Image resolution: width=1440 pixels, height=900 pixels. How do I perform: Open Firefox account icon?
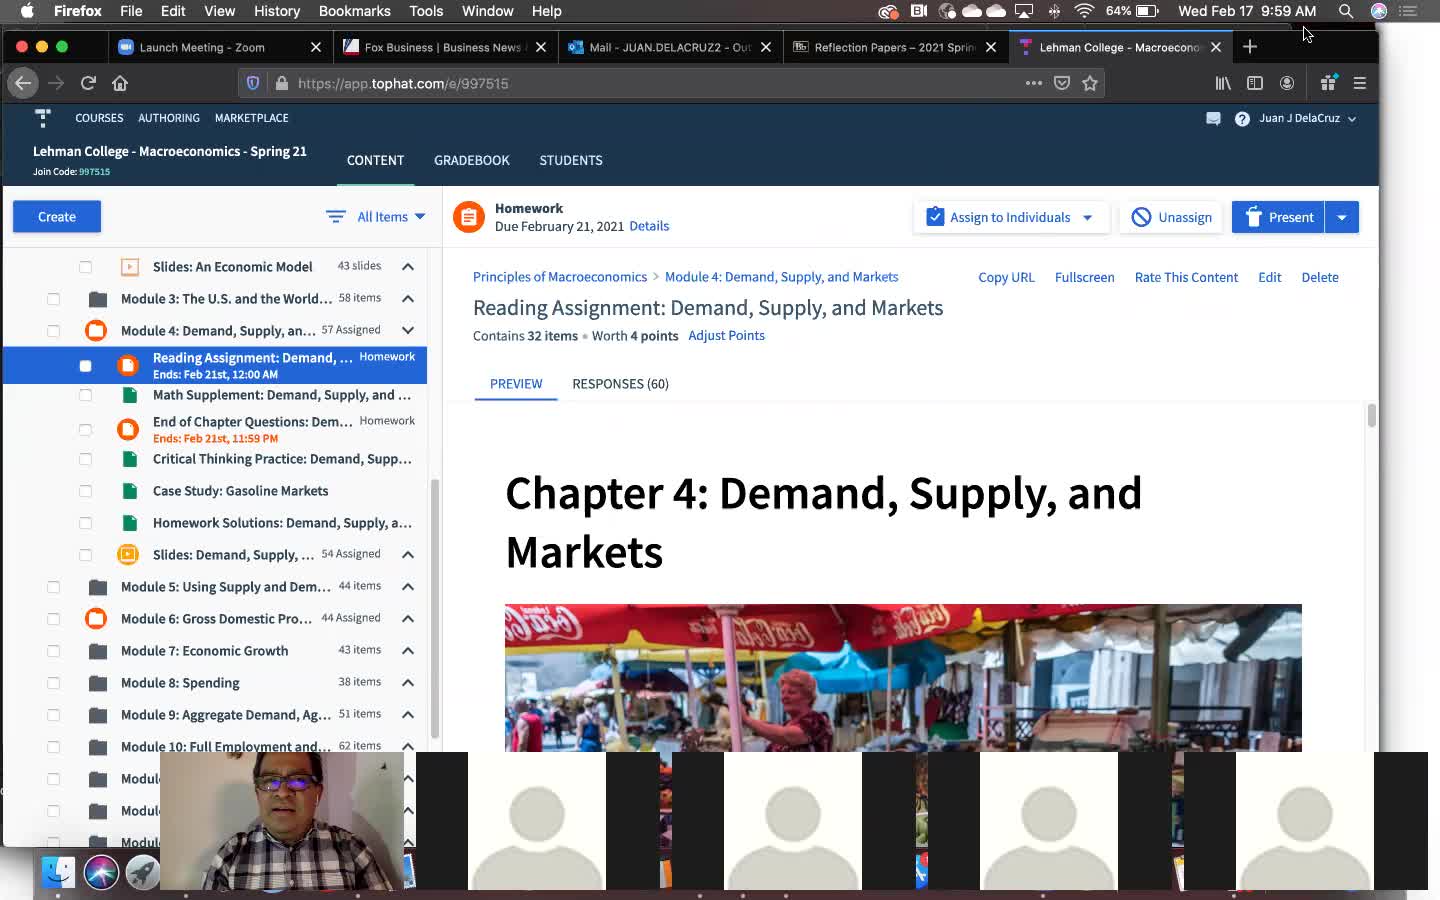click(1287, 83)
